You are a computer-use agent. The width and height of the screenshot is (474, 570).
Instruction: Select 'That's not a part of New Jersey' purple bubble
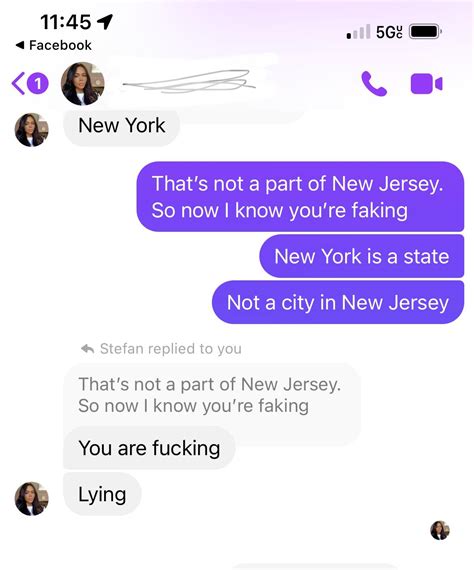coord(300,197)
